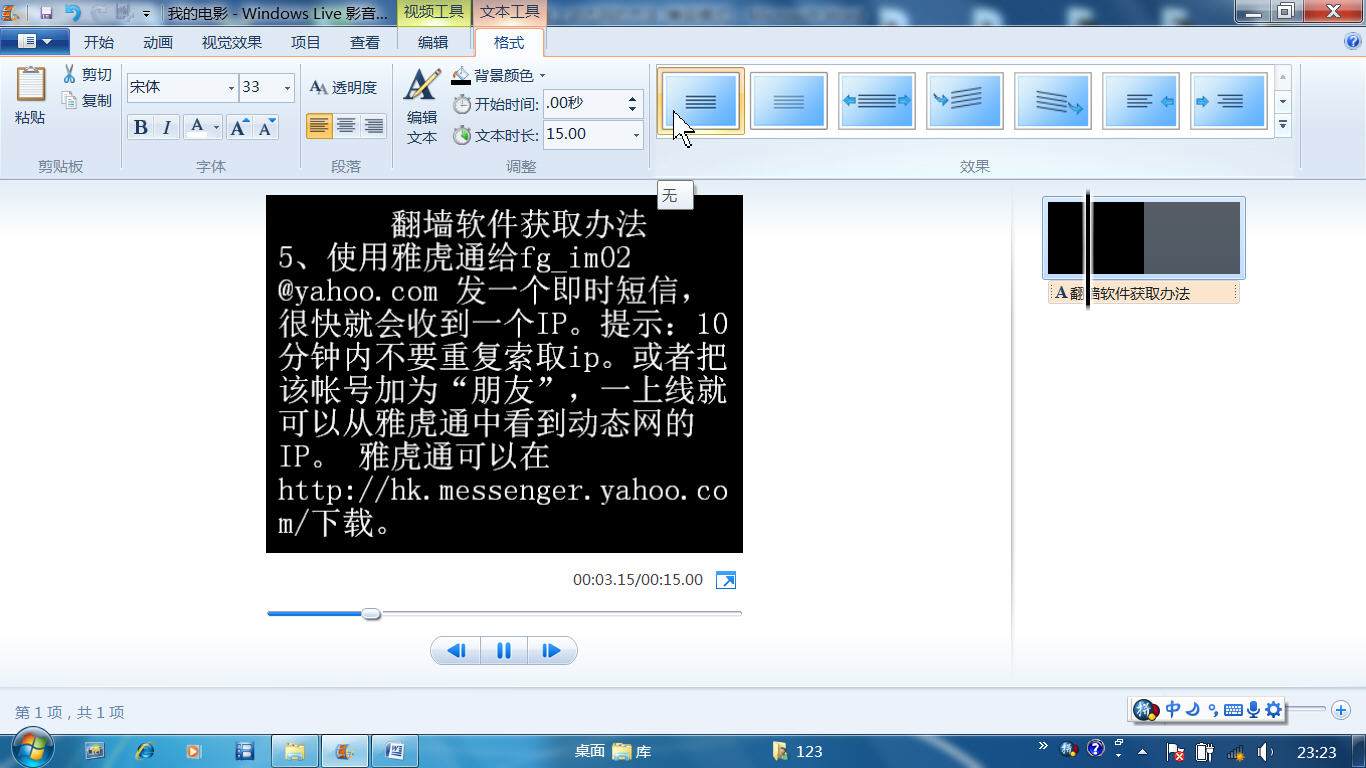Set paragraph alignment to center
1366x768 pixels.
coord(346,125)
